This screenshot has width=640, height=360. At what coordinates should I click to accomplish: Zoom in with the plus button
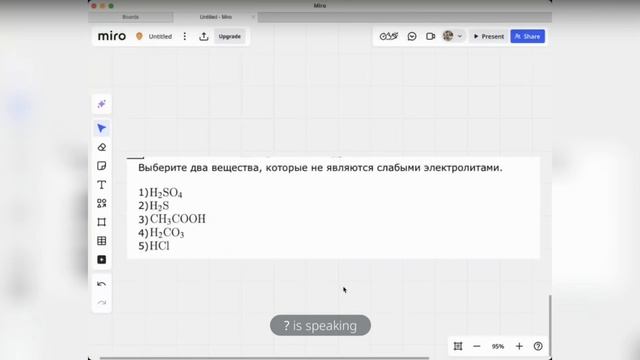coord(519,346)
